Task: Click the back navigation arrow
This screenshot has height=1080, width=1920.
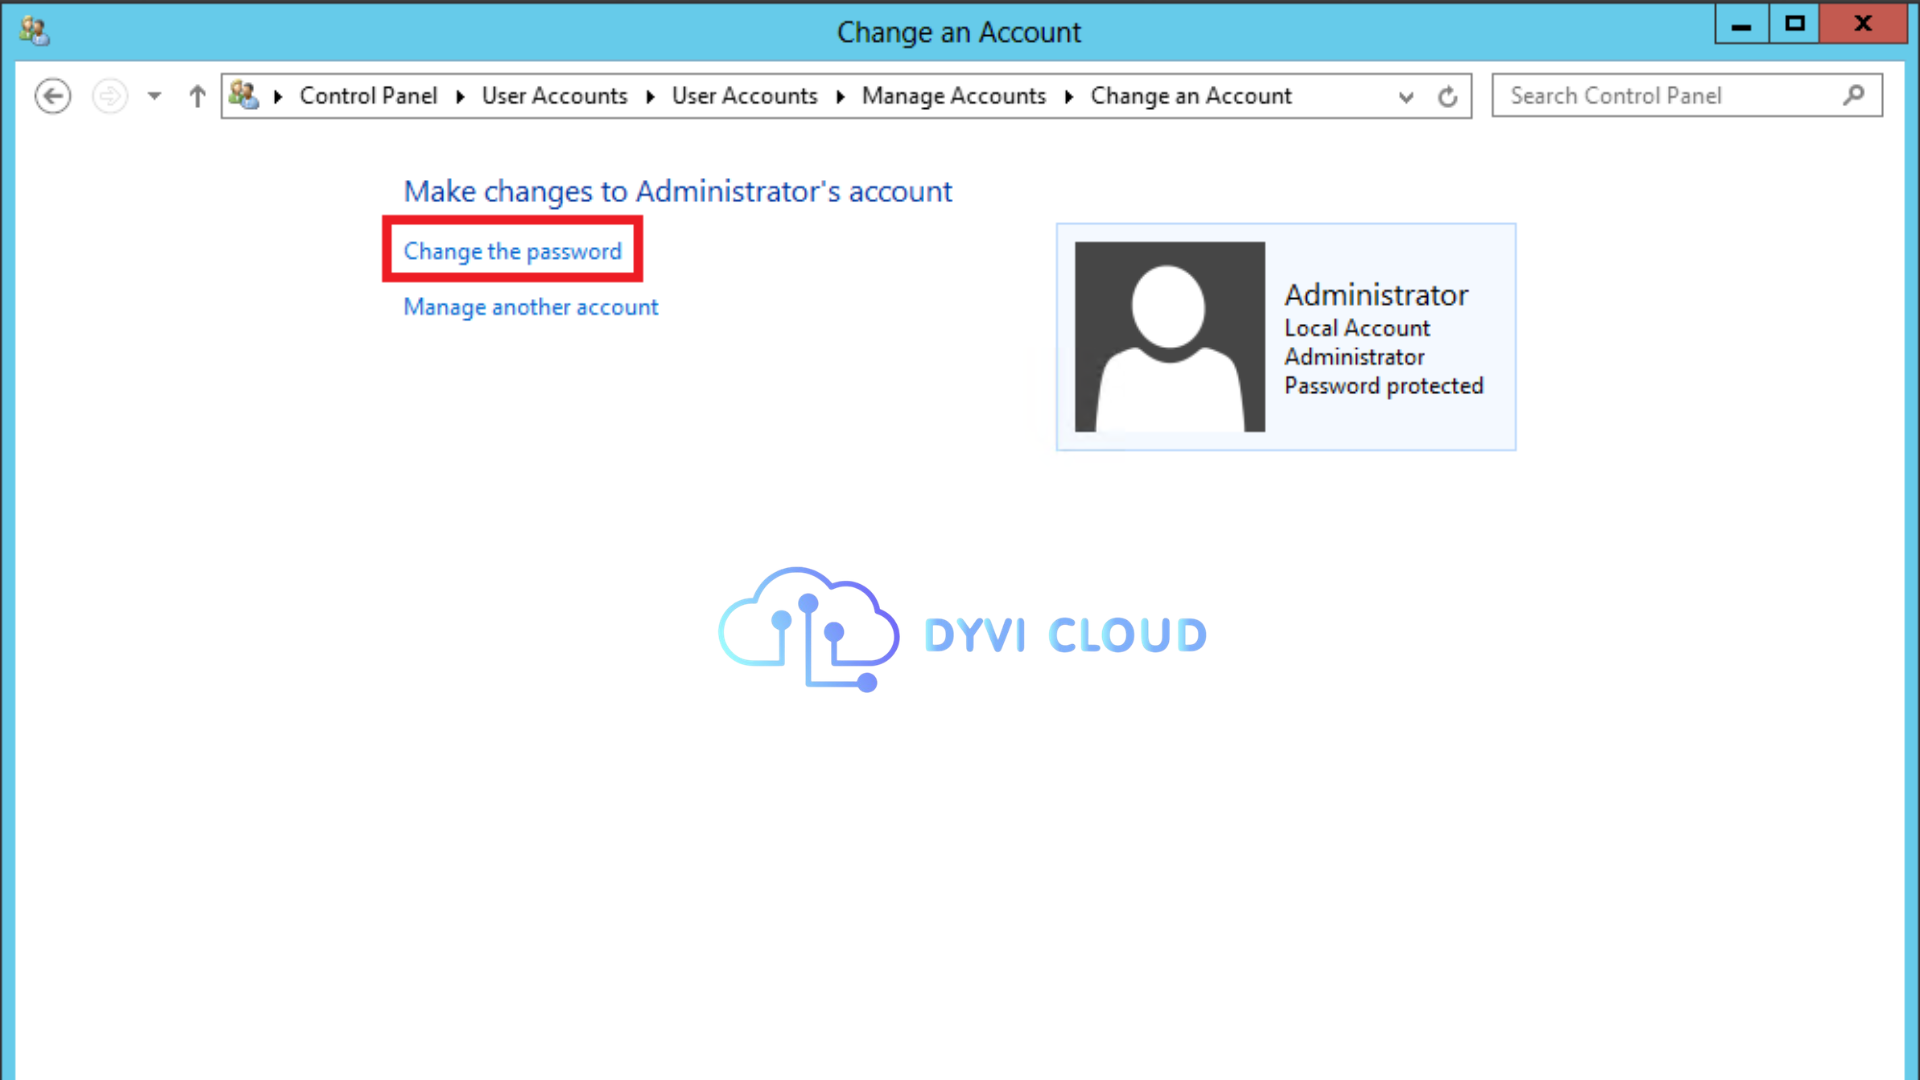Action: (x=53, y=95)
